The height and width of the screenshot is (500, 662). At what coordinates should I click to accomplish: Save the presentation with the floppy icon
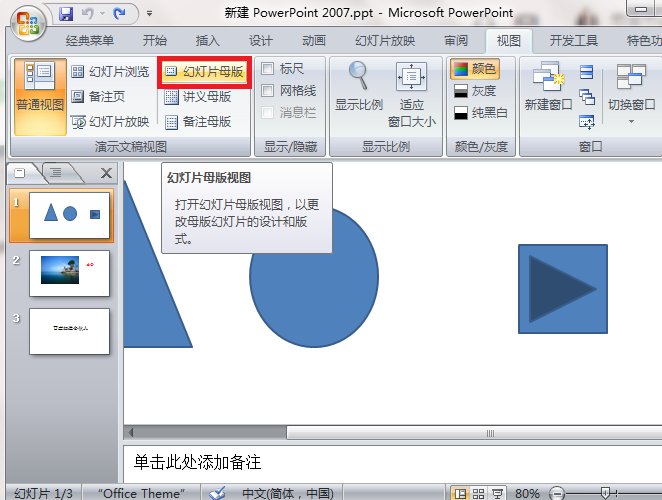[x=66, y=14]
